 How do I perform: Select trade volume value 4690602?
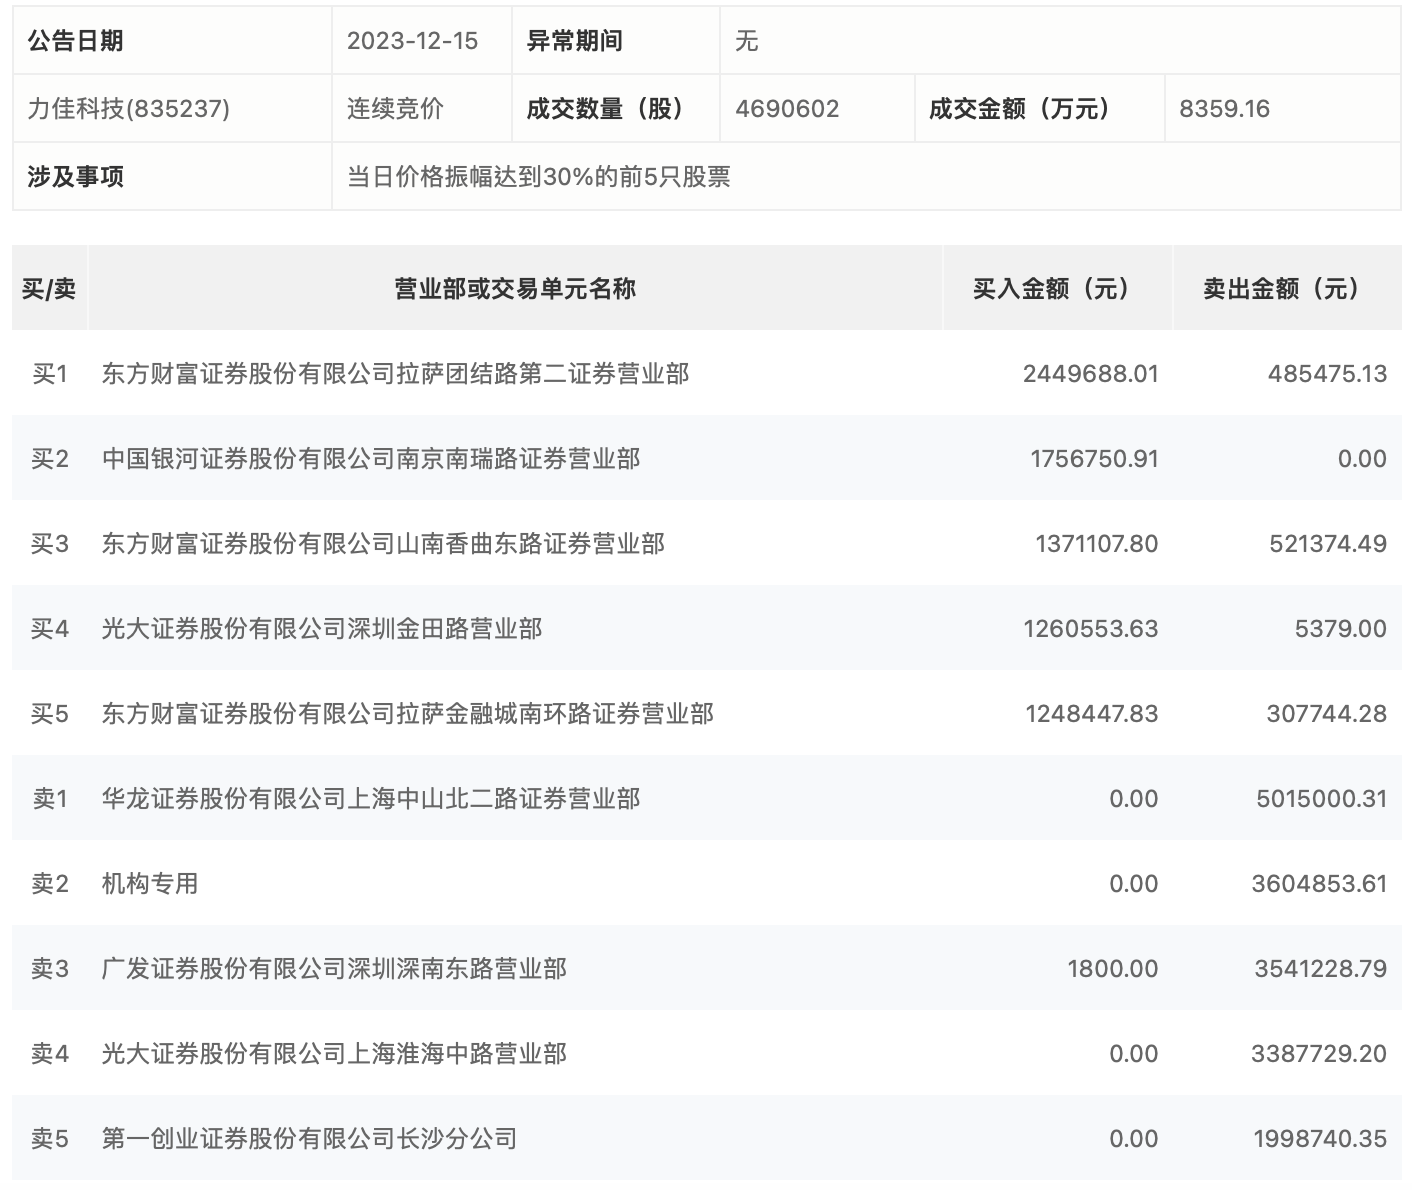coord(787,109)
